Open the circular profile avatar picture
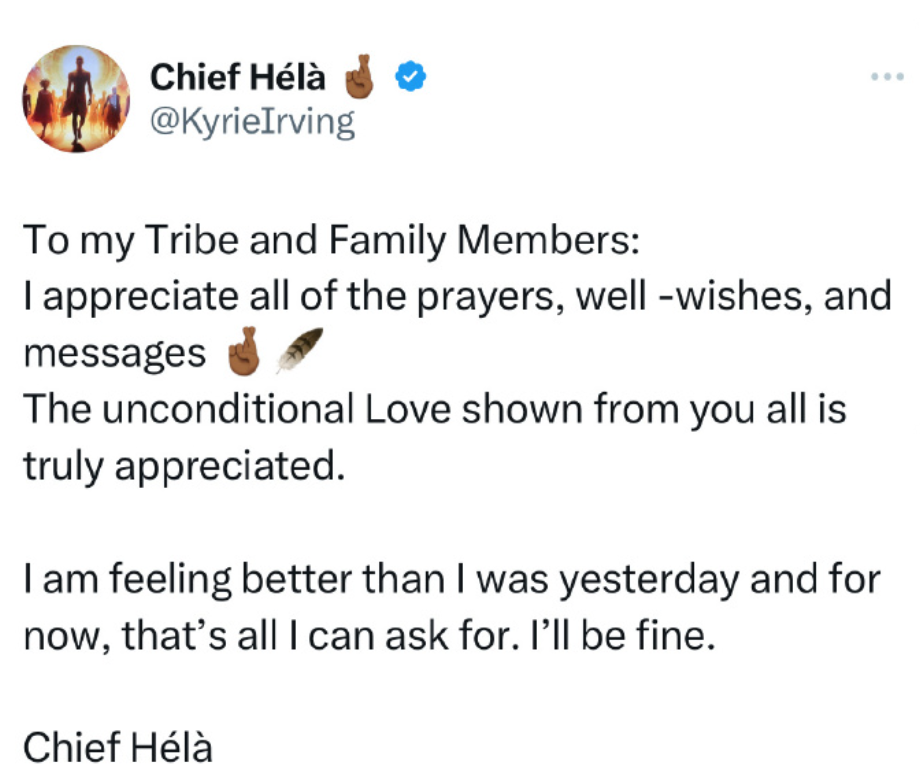Image resolution: width=920 pixels, height=780 pixels. (x=76, y=99)
